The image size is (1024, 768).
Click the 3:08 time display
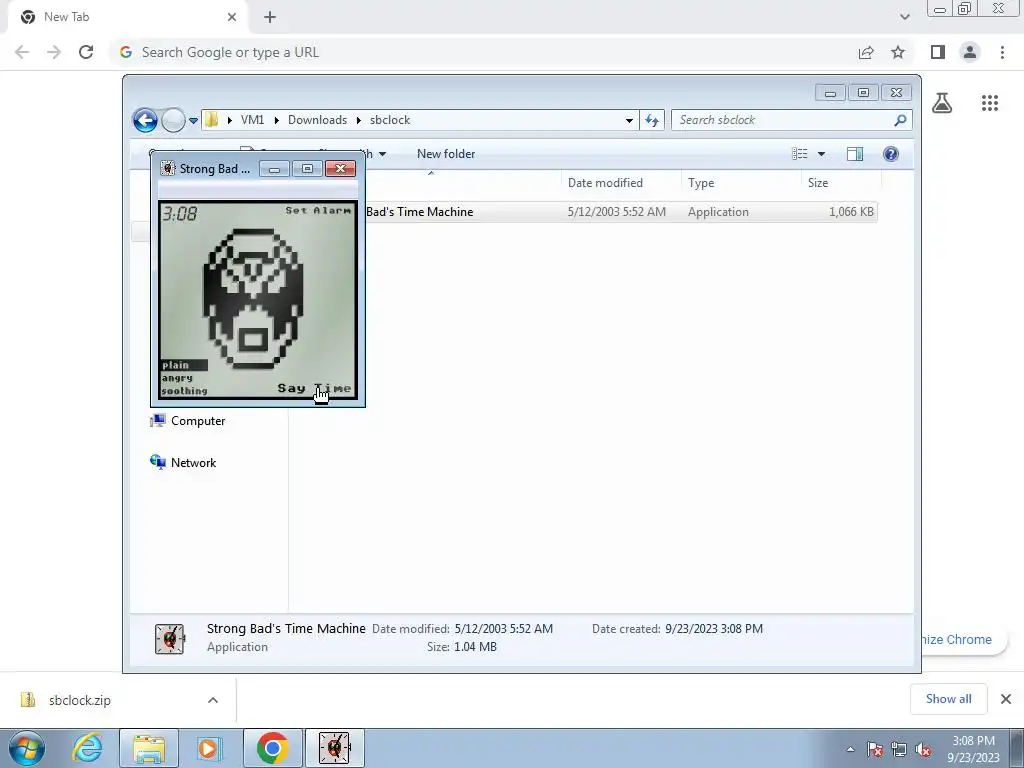pos(180,214)
